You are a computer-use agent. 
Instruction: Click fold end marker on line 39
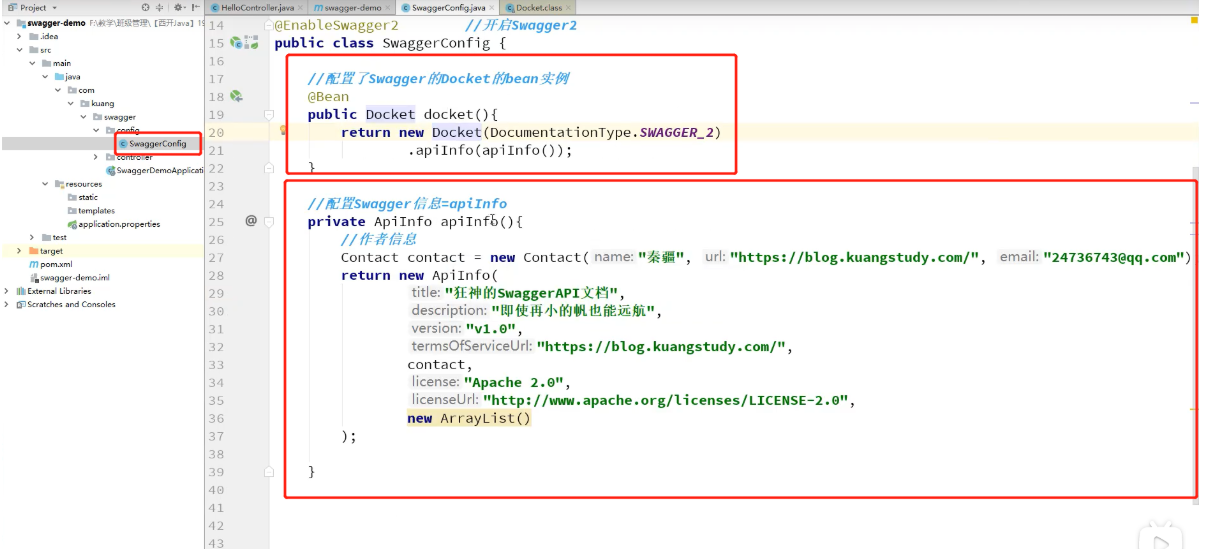point(269,471)
